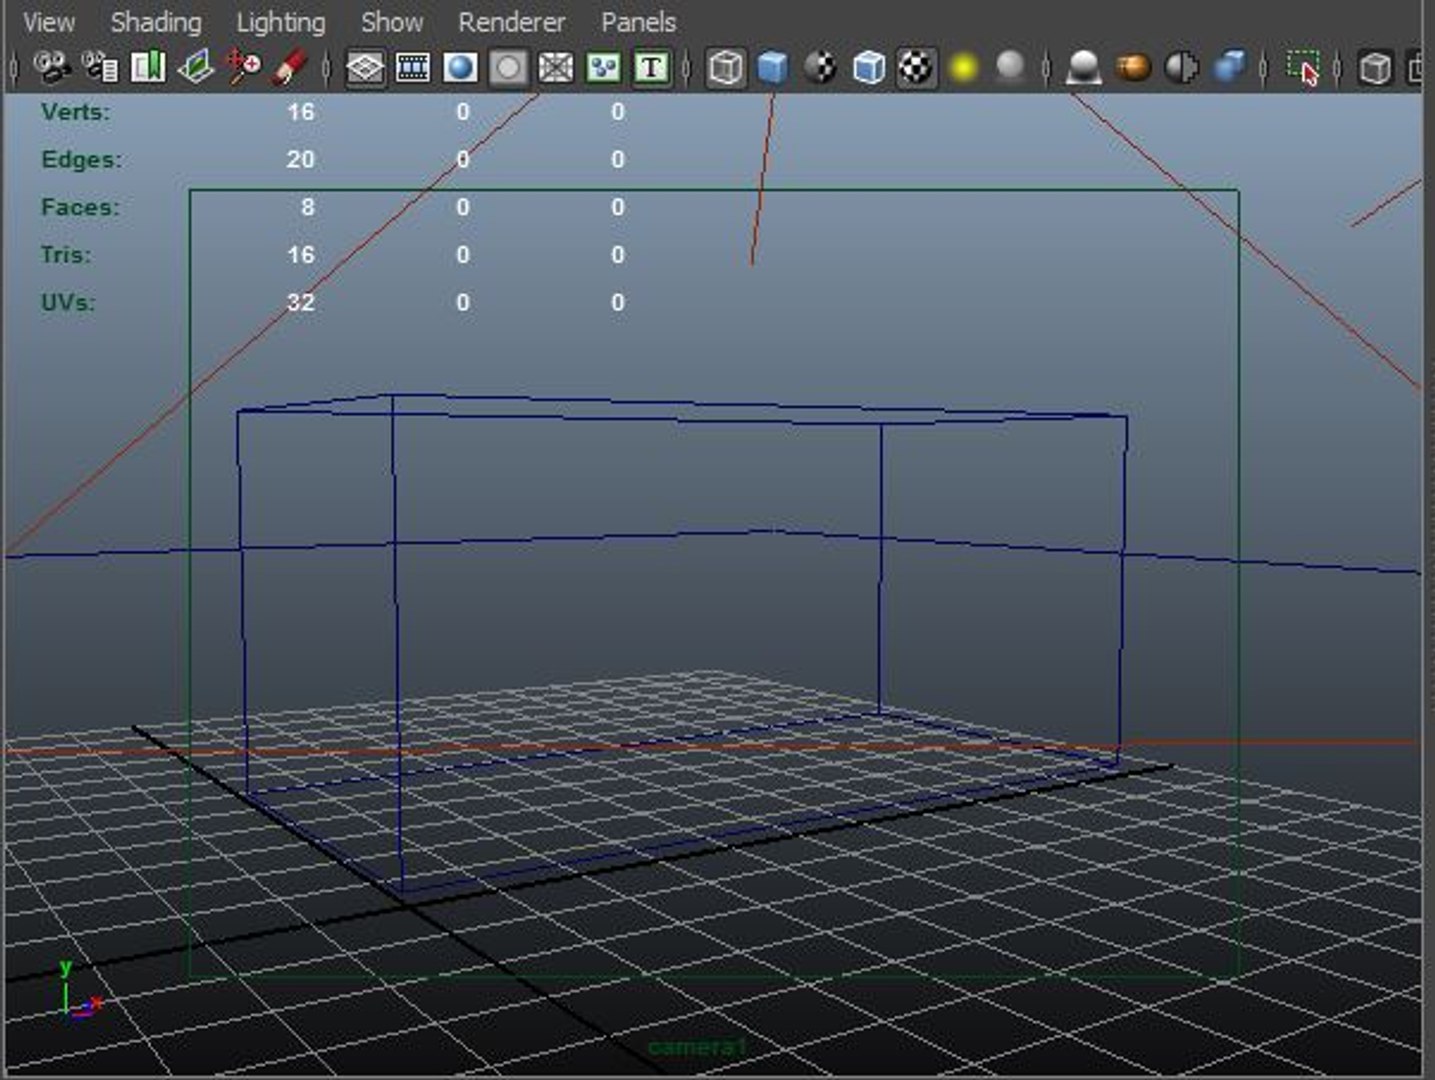Click the Faces label in HUD
The image size is (1435, 1080).
[80, 207]
